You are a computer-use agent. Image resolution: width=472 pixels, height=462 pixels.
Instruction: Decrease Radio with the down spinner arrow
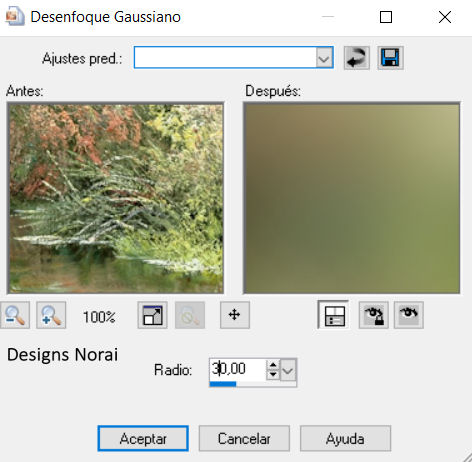coord(273,375)
